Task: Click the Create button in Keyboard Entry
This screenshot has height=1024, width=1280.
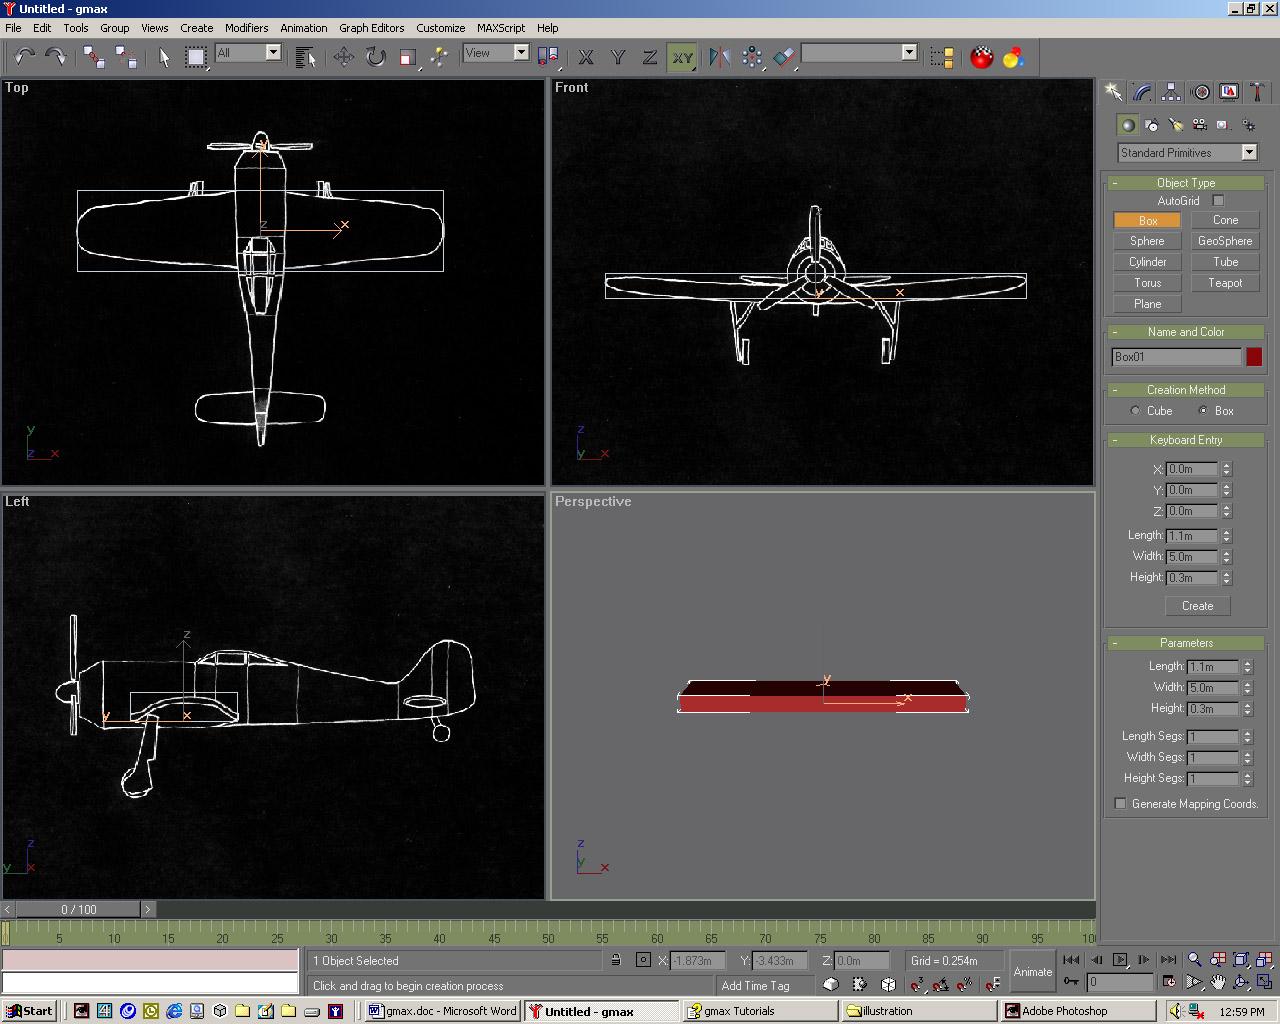Action: click(1197, 606)
